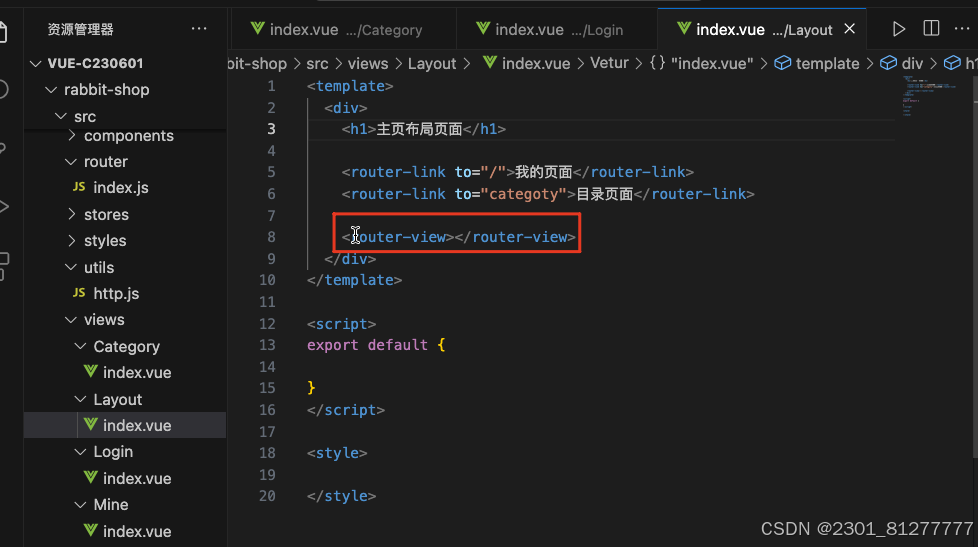Collapse the Mine folder
Viewport: 978px width, 547px height.
pos(80,505)
